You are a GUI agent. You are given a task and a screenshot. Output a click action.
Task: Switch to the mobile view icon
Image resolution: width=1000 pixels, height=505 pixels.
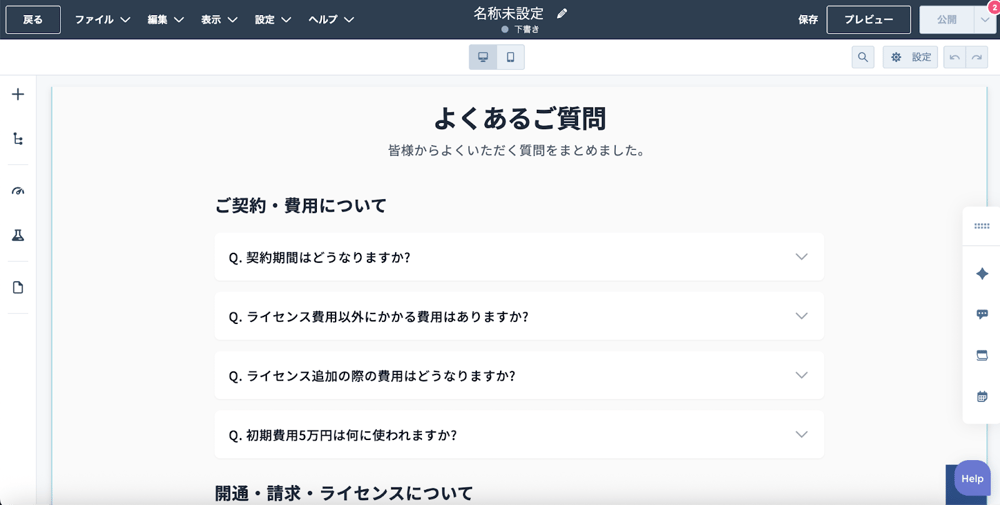510,57
